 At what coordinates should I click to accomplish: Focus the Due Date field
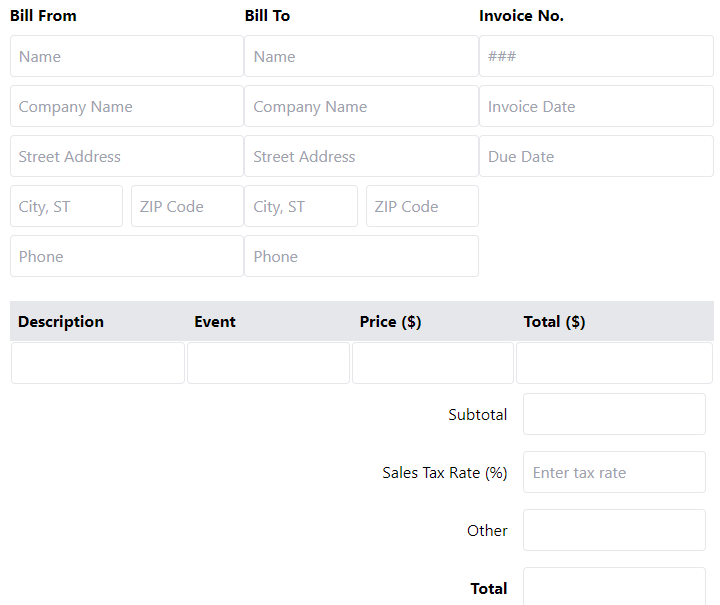click(596, 156)
